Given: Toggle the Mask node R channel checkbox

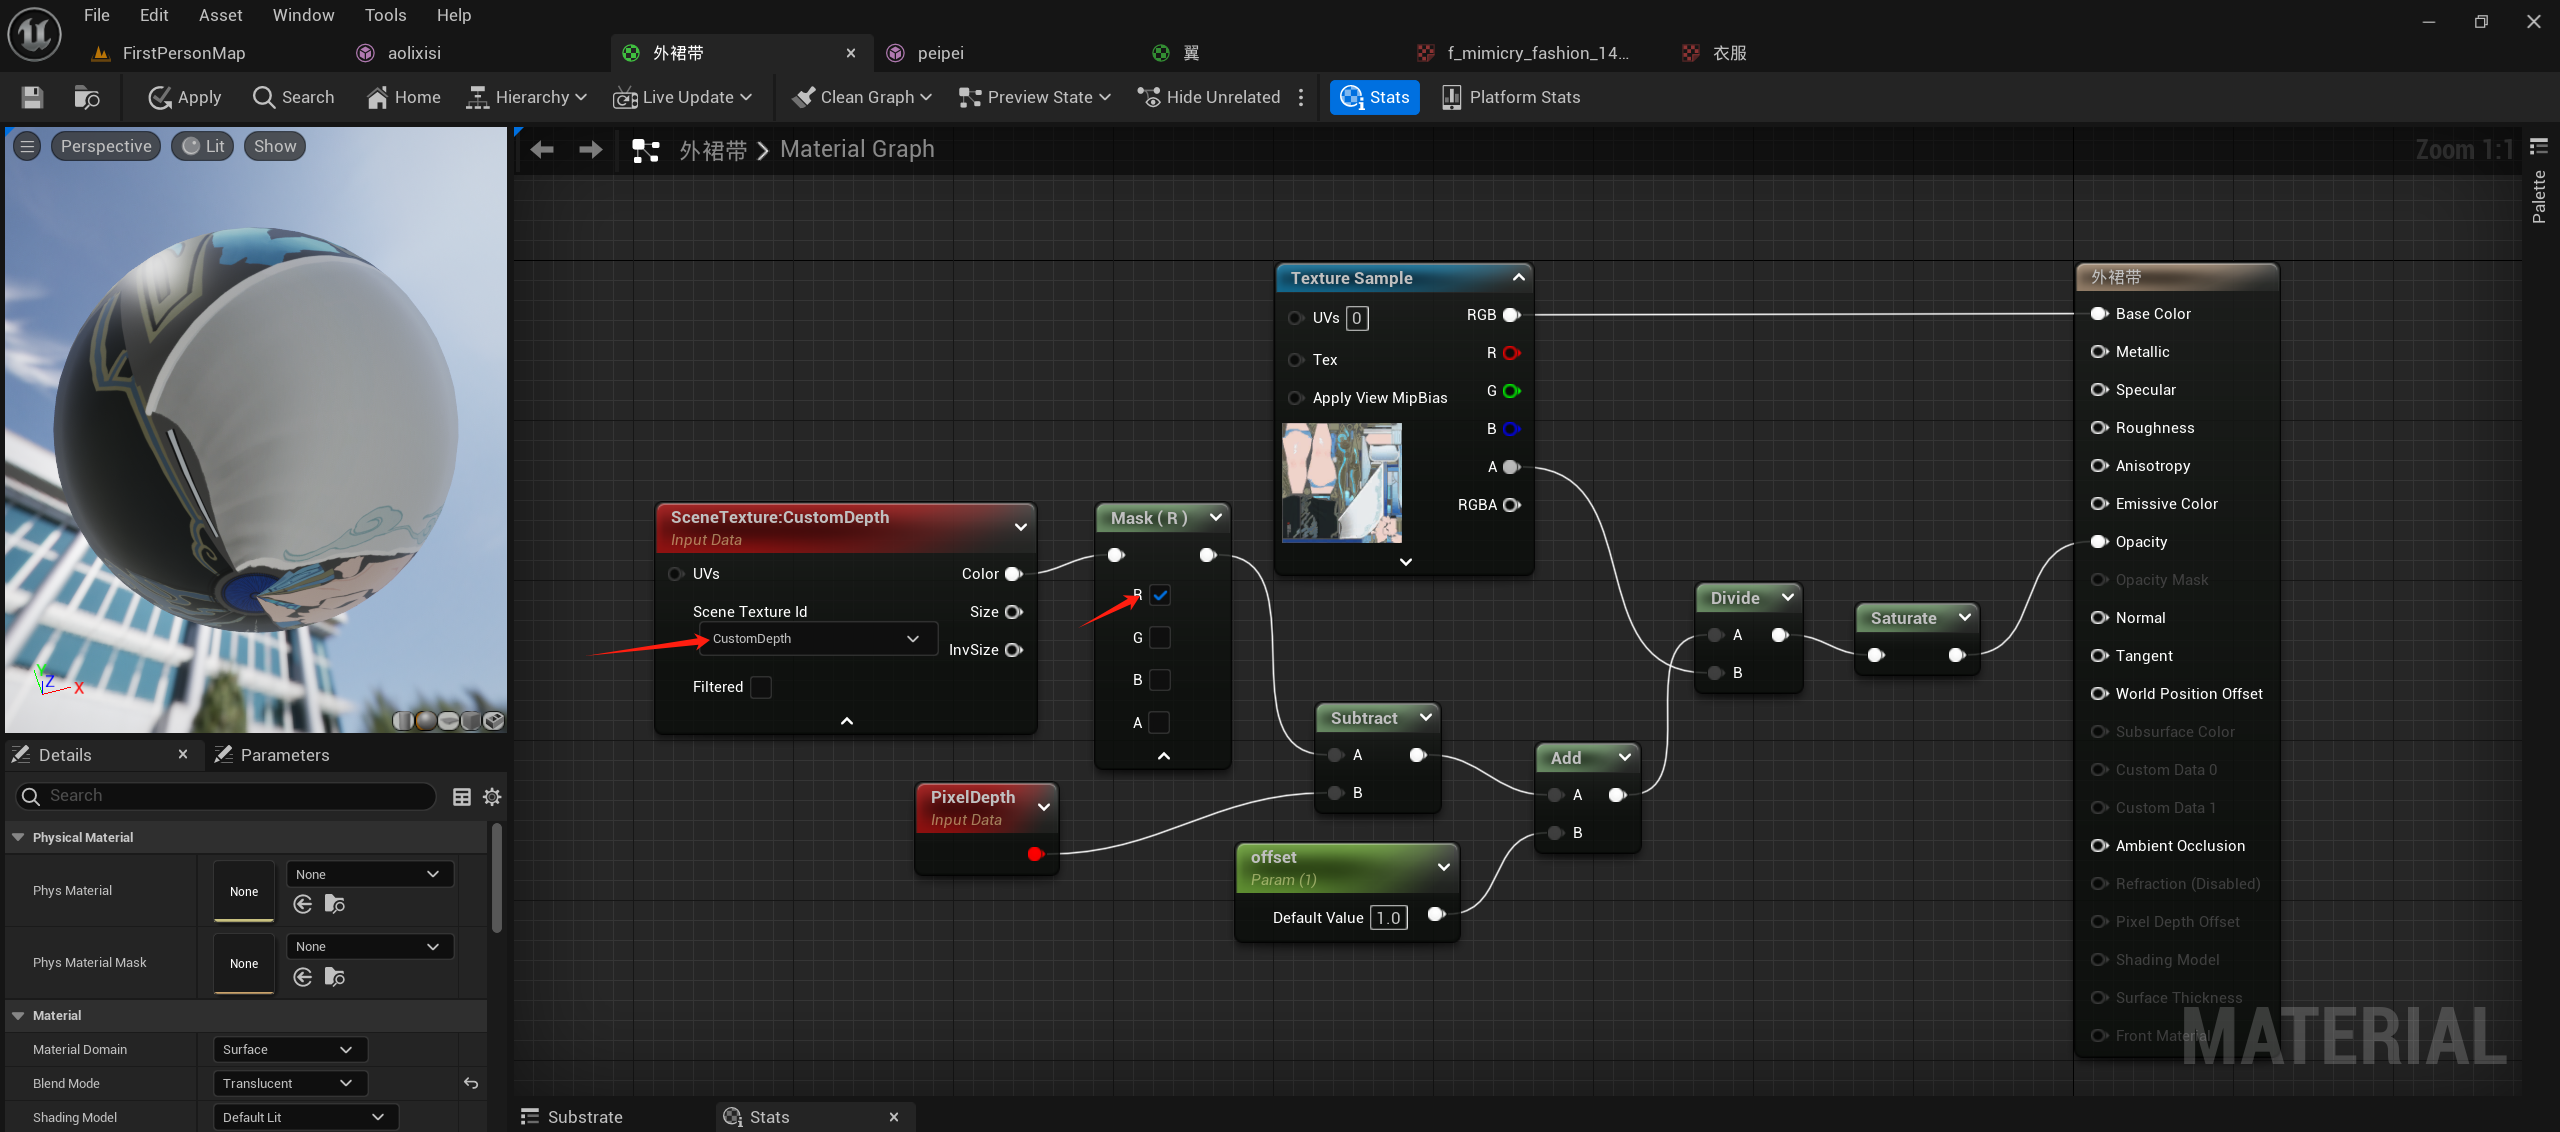Looking at the screenshot, I should pos(1160,595).
